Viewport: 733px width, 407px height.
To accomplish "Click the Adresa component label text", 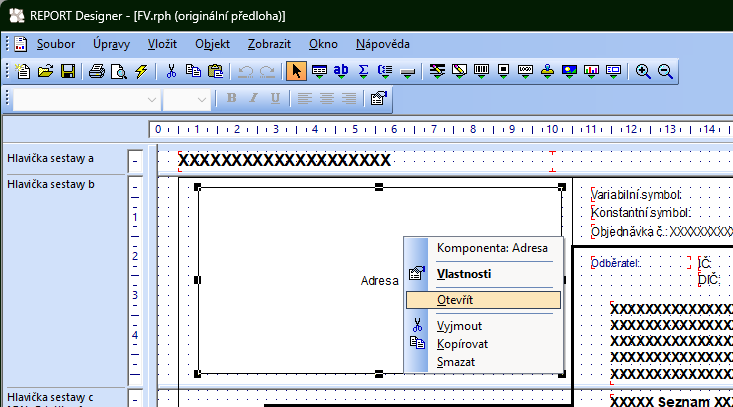I will click(380, 281).
